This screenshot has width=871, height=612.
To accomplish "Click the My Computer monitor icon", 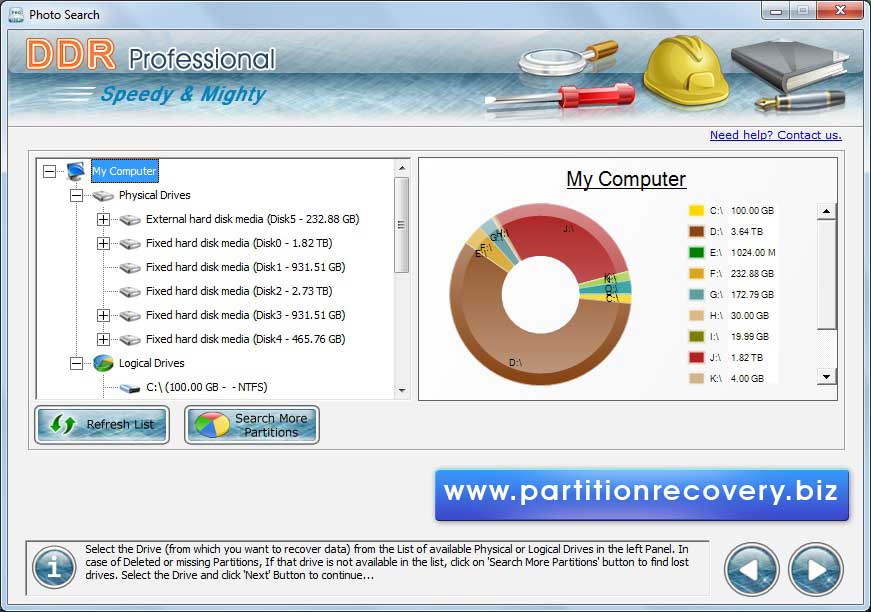I will pyautogui.click(x=76, y=171).
